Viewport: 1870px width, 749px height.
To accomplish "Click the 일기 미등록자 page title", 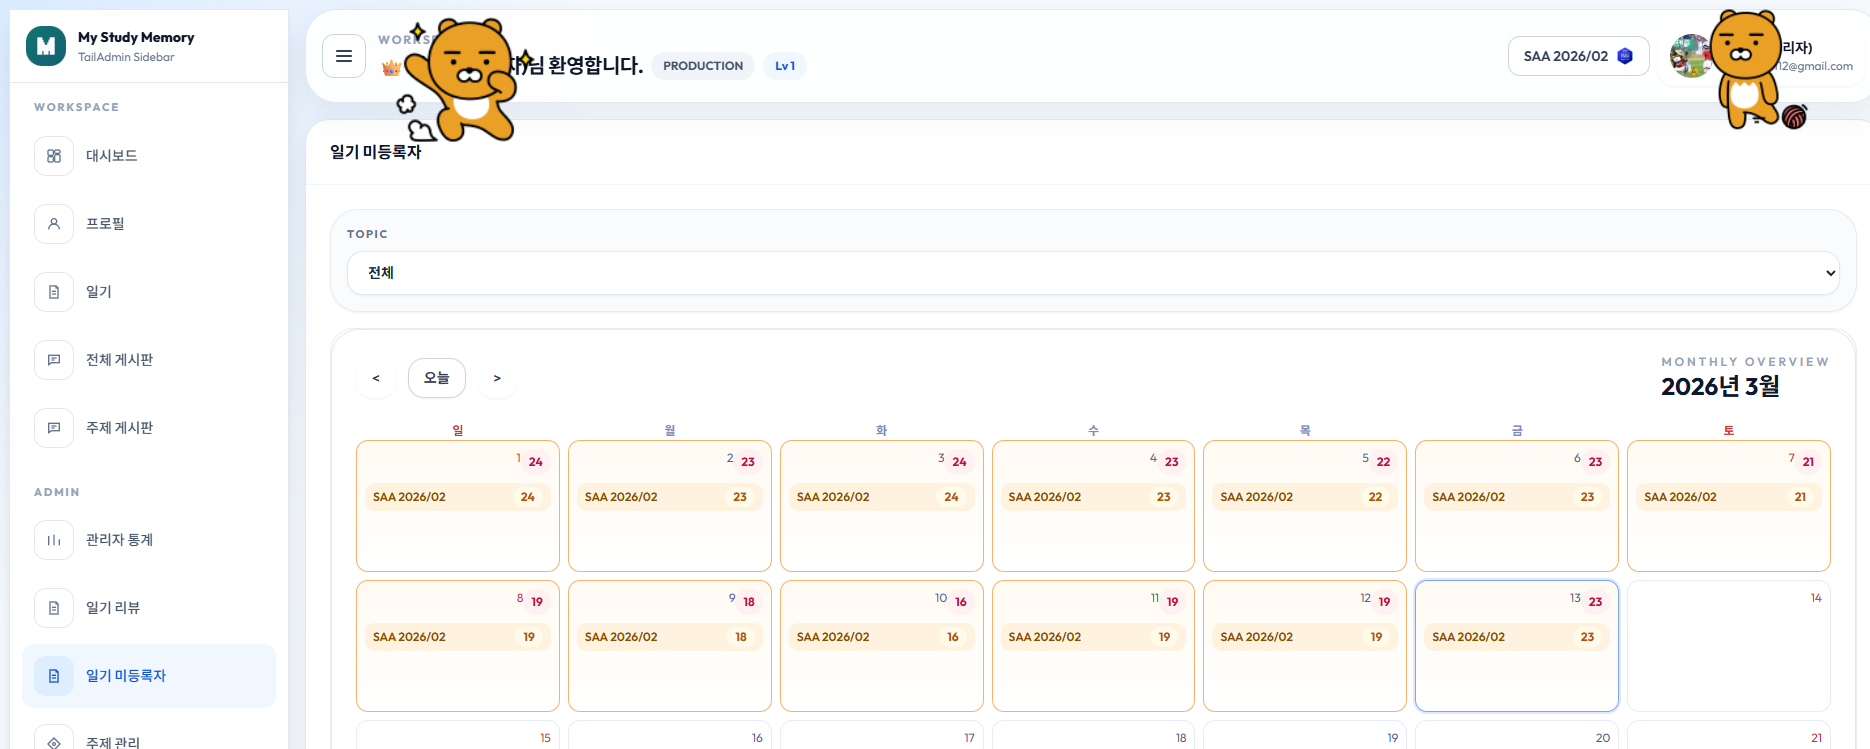I will [376, 152].
